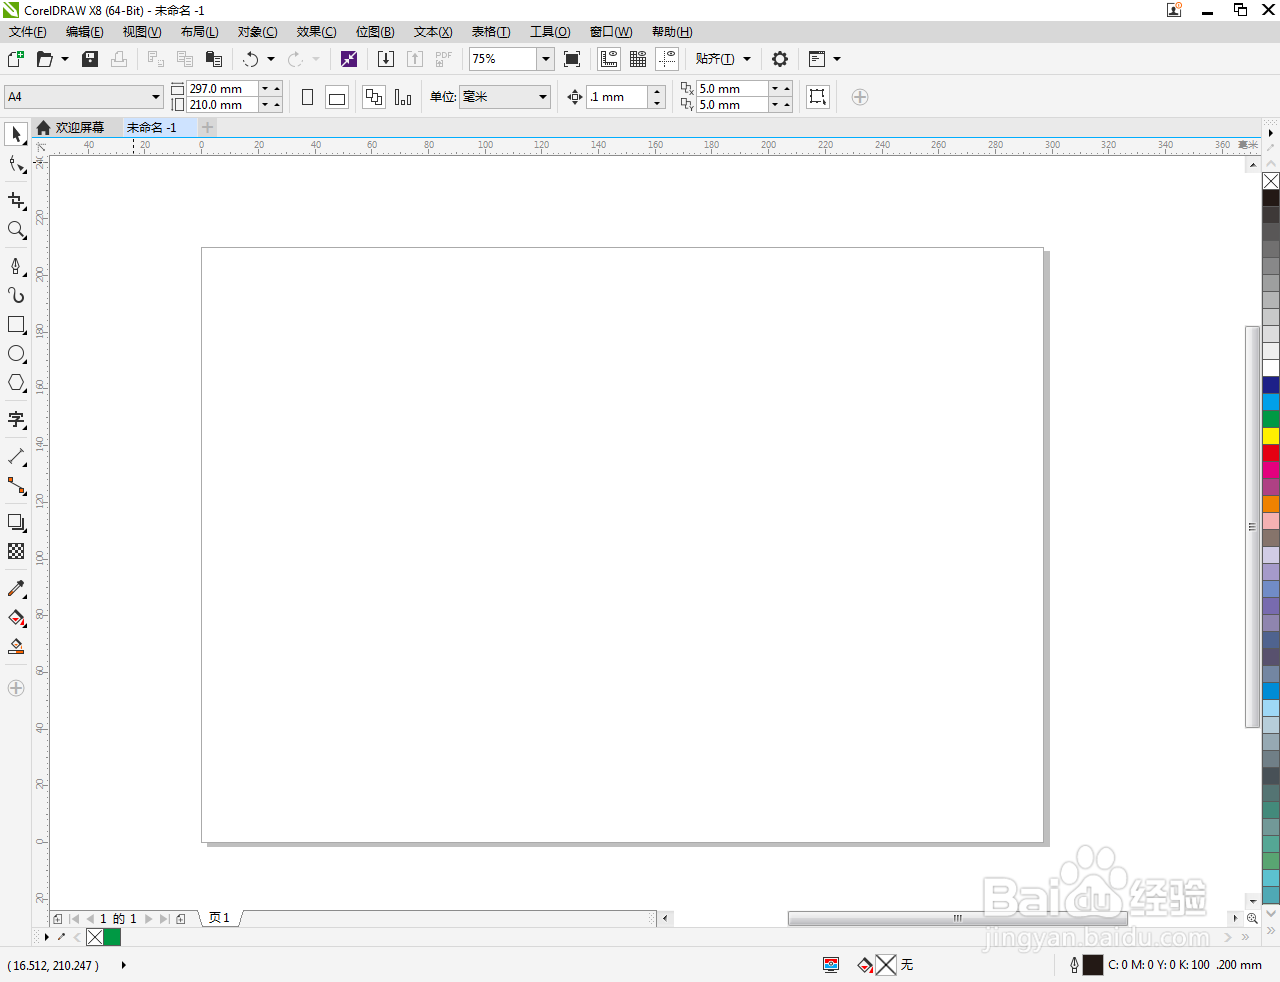Click the page width 297.0 mm field
The height and width of the screenshot is (982, 1280).
pyautogui.click(x=222, y=89)
